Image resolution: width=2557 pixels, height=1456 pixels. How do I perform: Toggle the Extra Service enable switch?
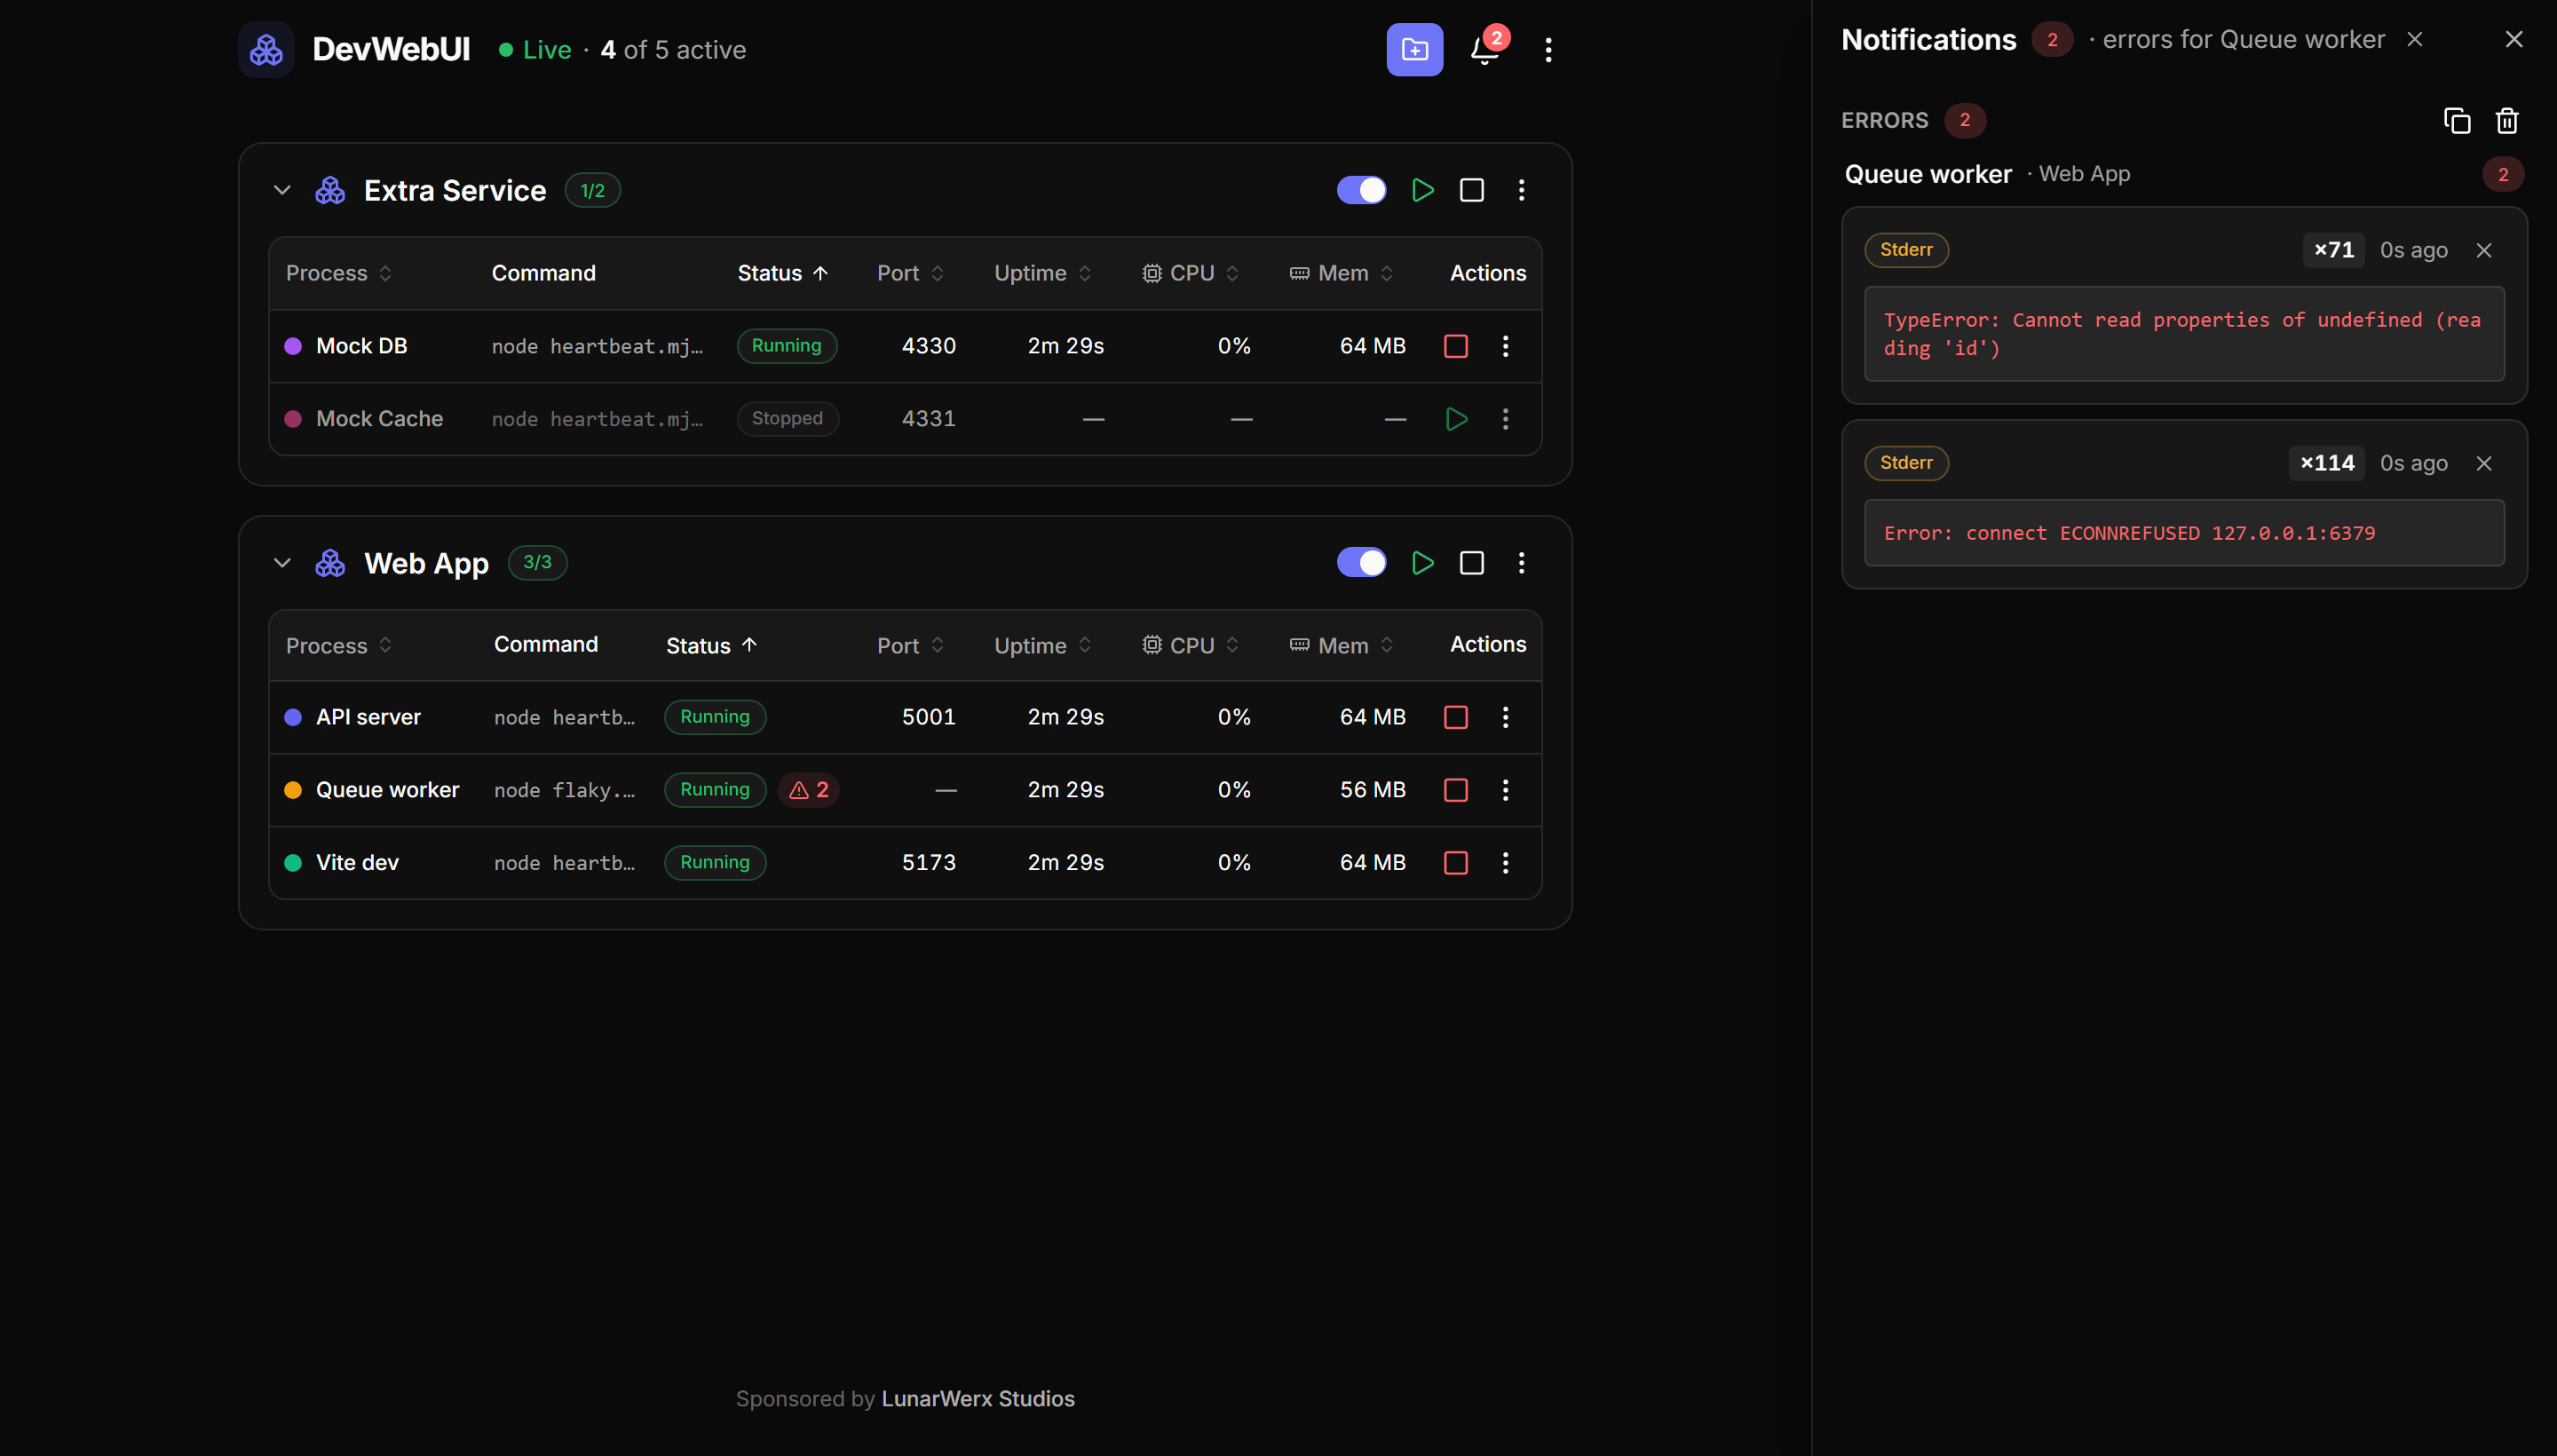1361,190
